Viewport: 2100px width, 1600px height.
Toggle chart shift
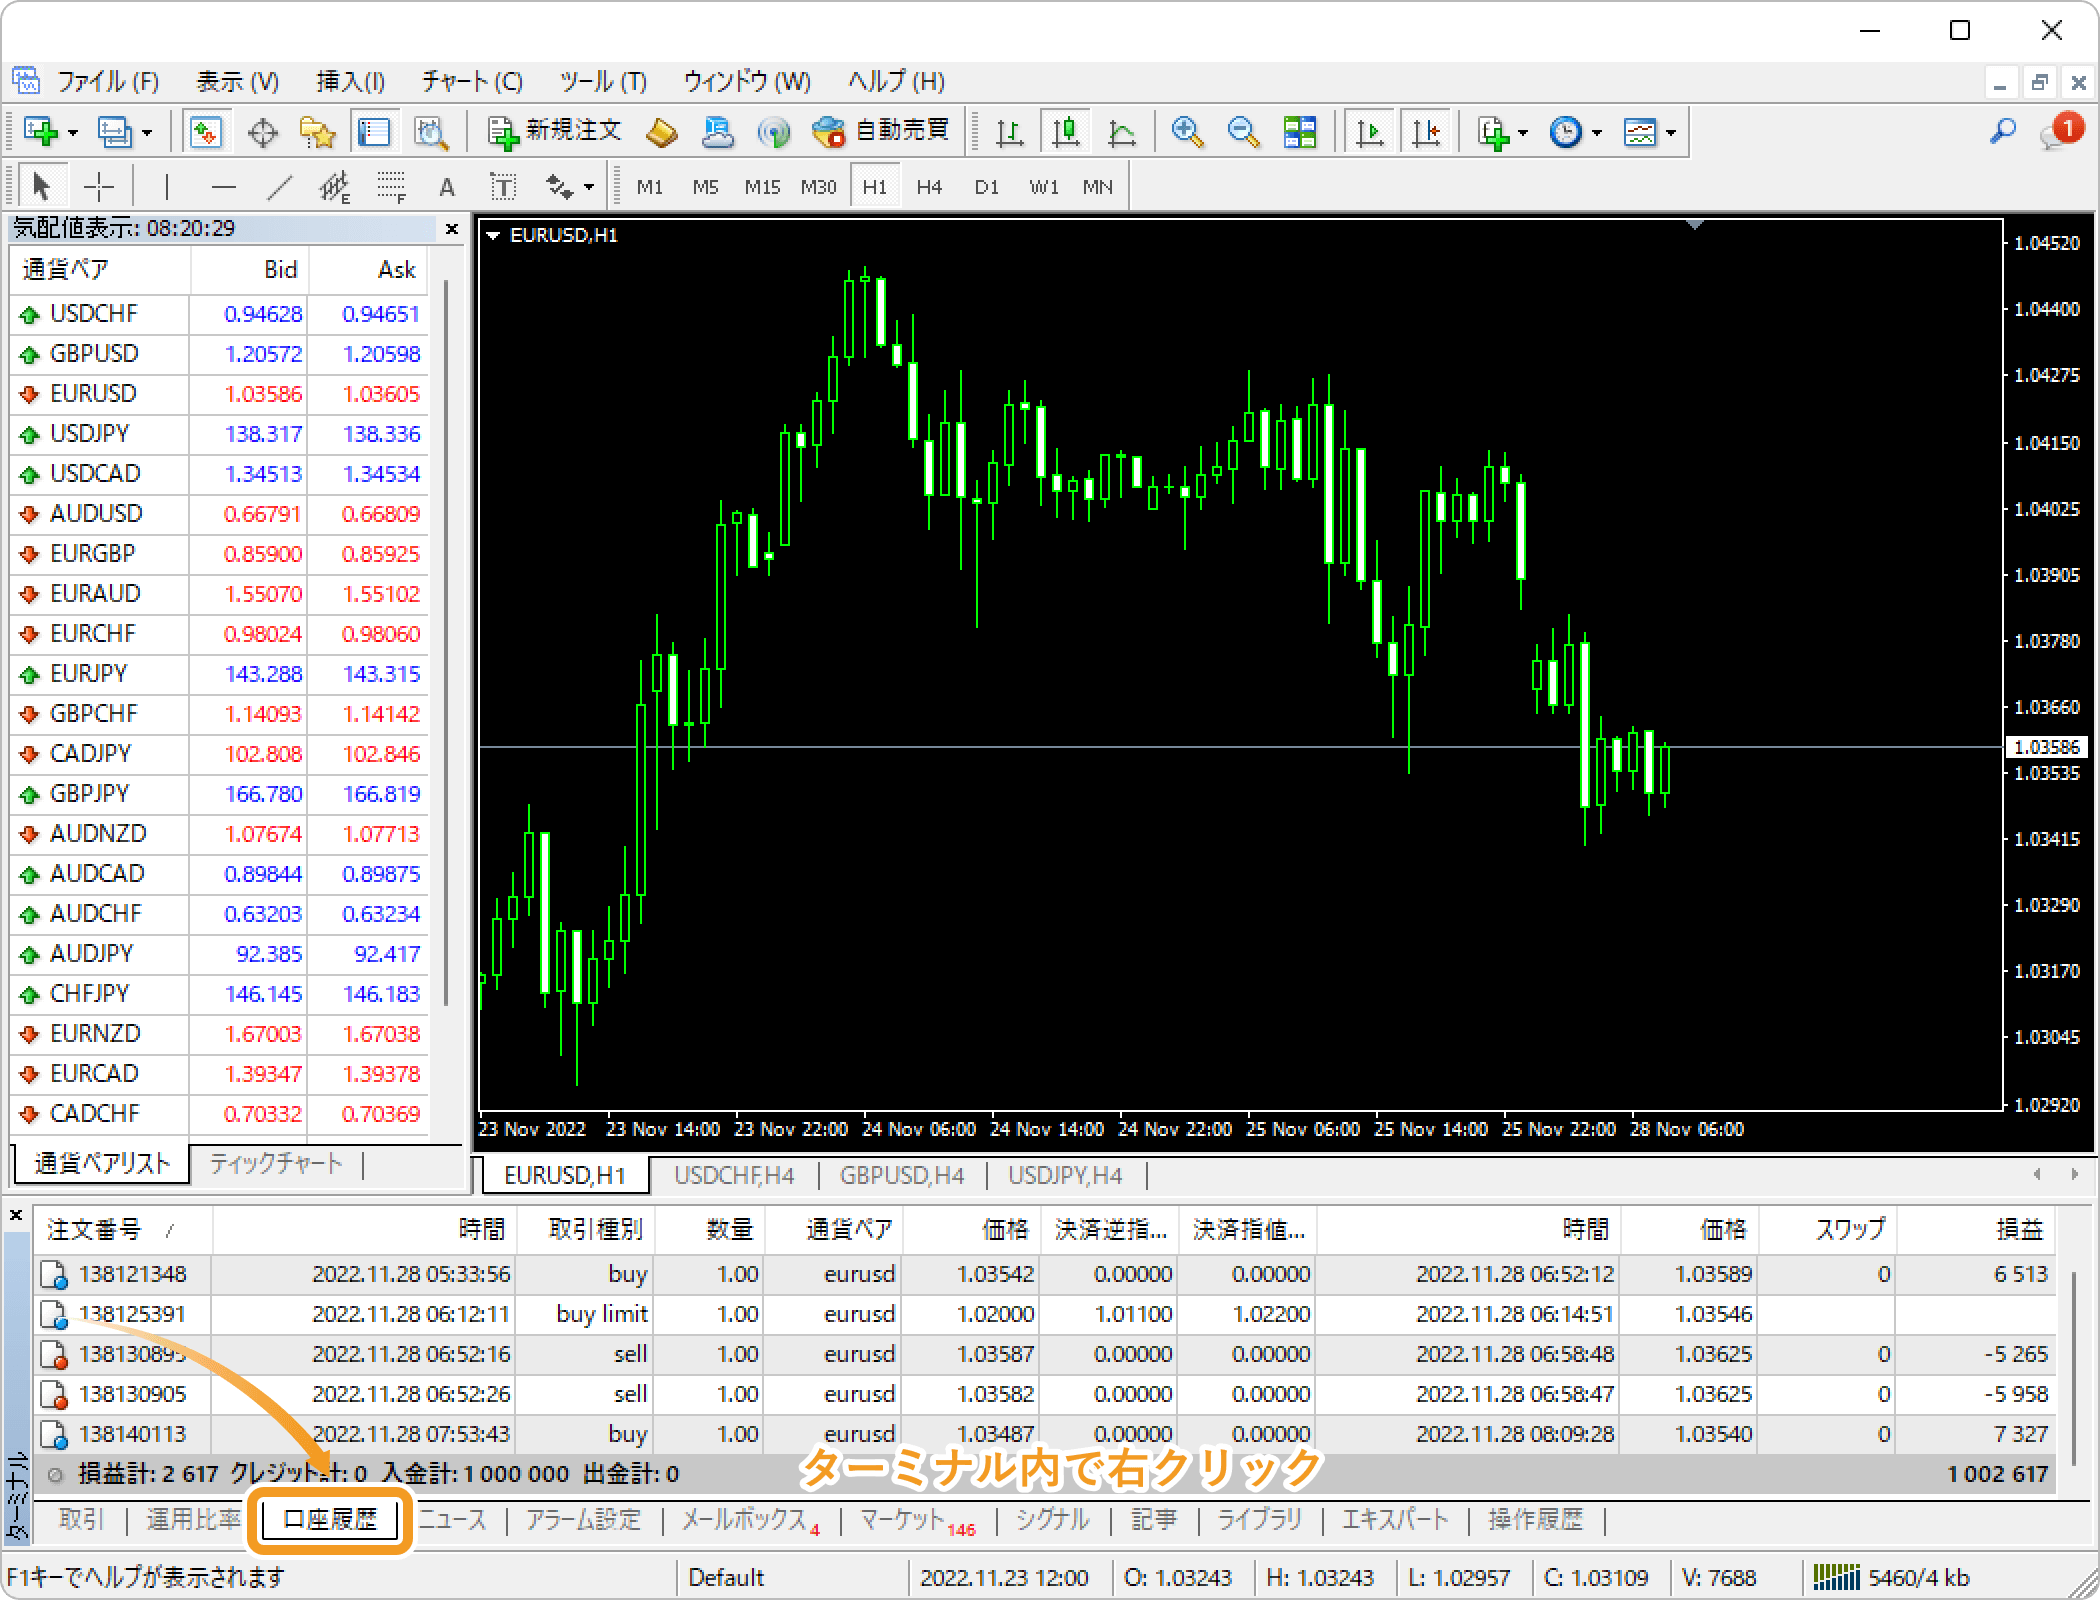pyautogui.click(x=1425, y=132)
